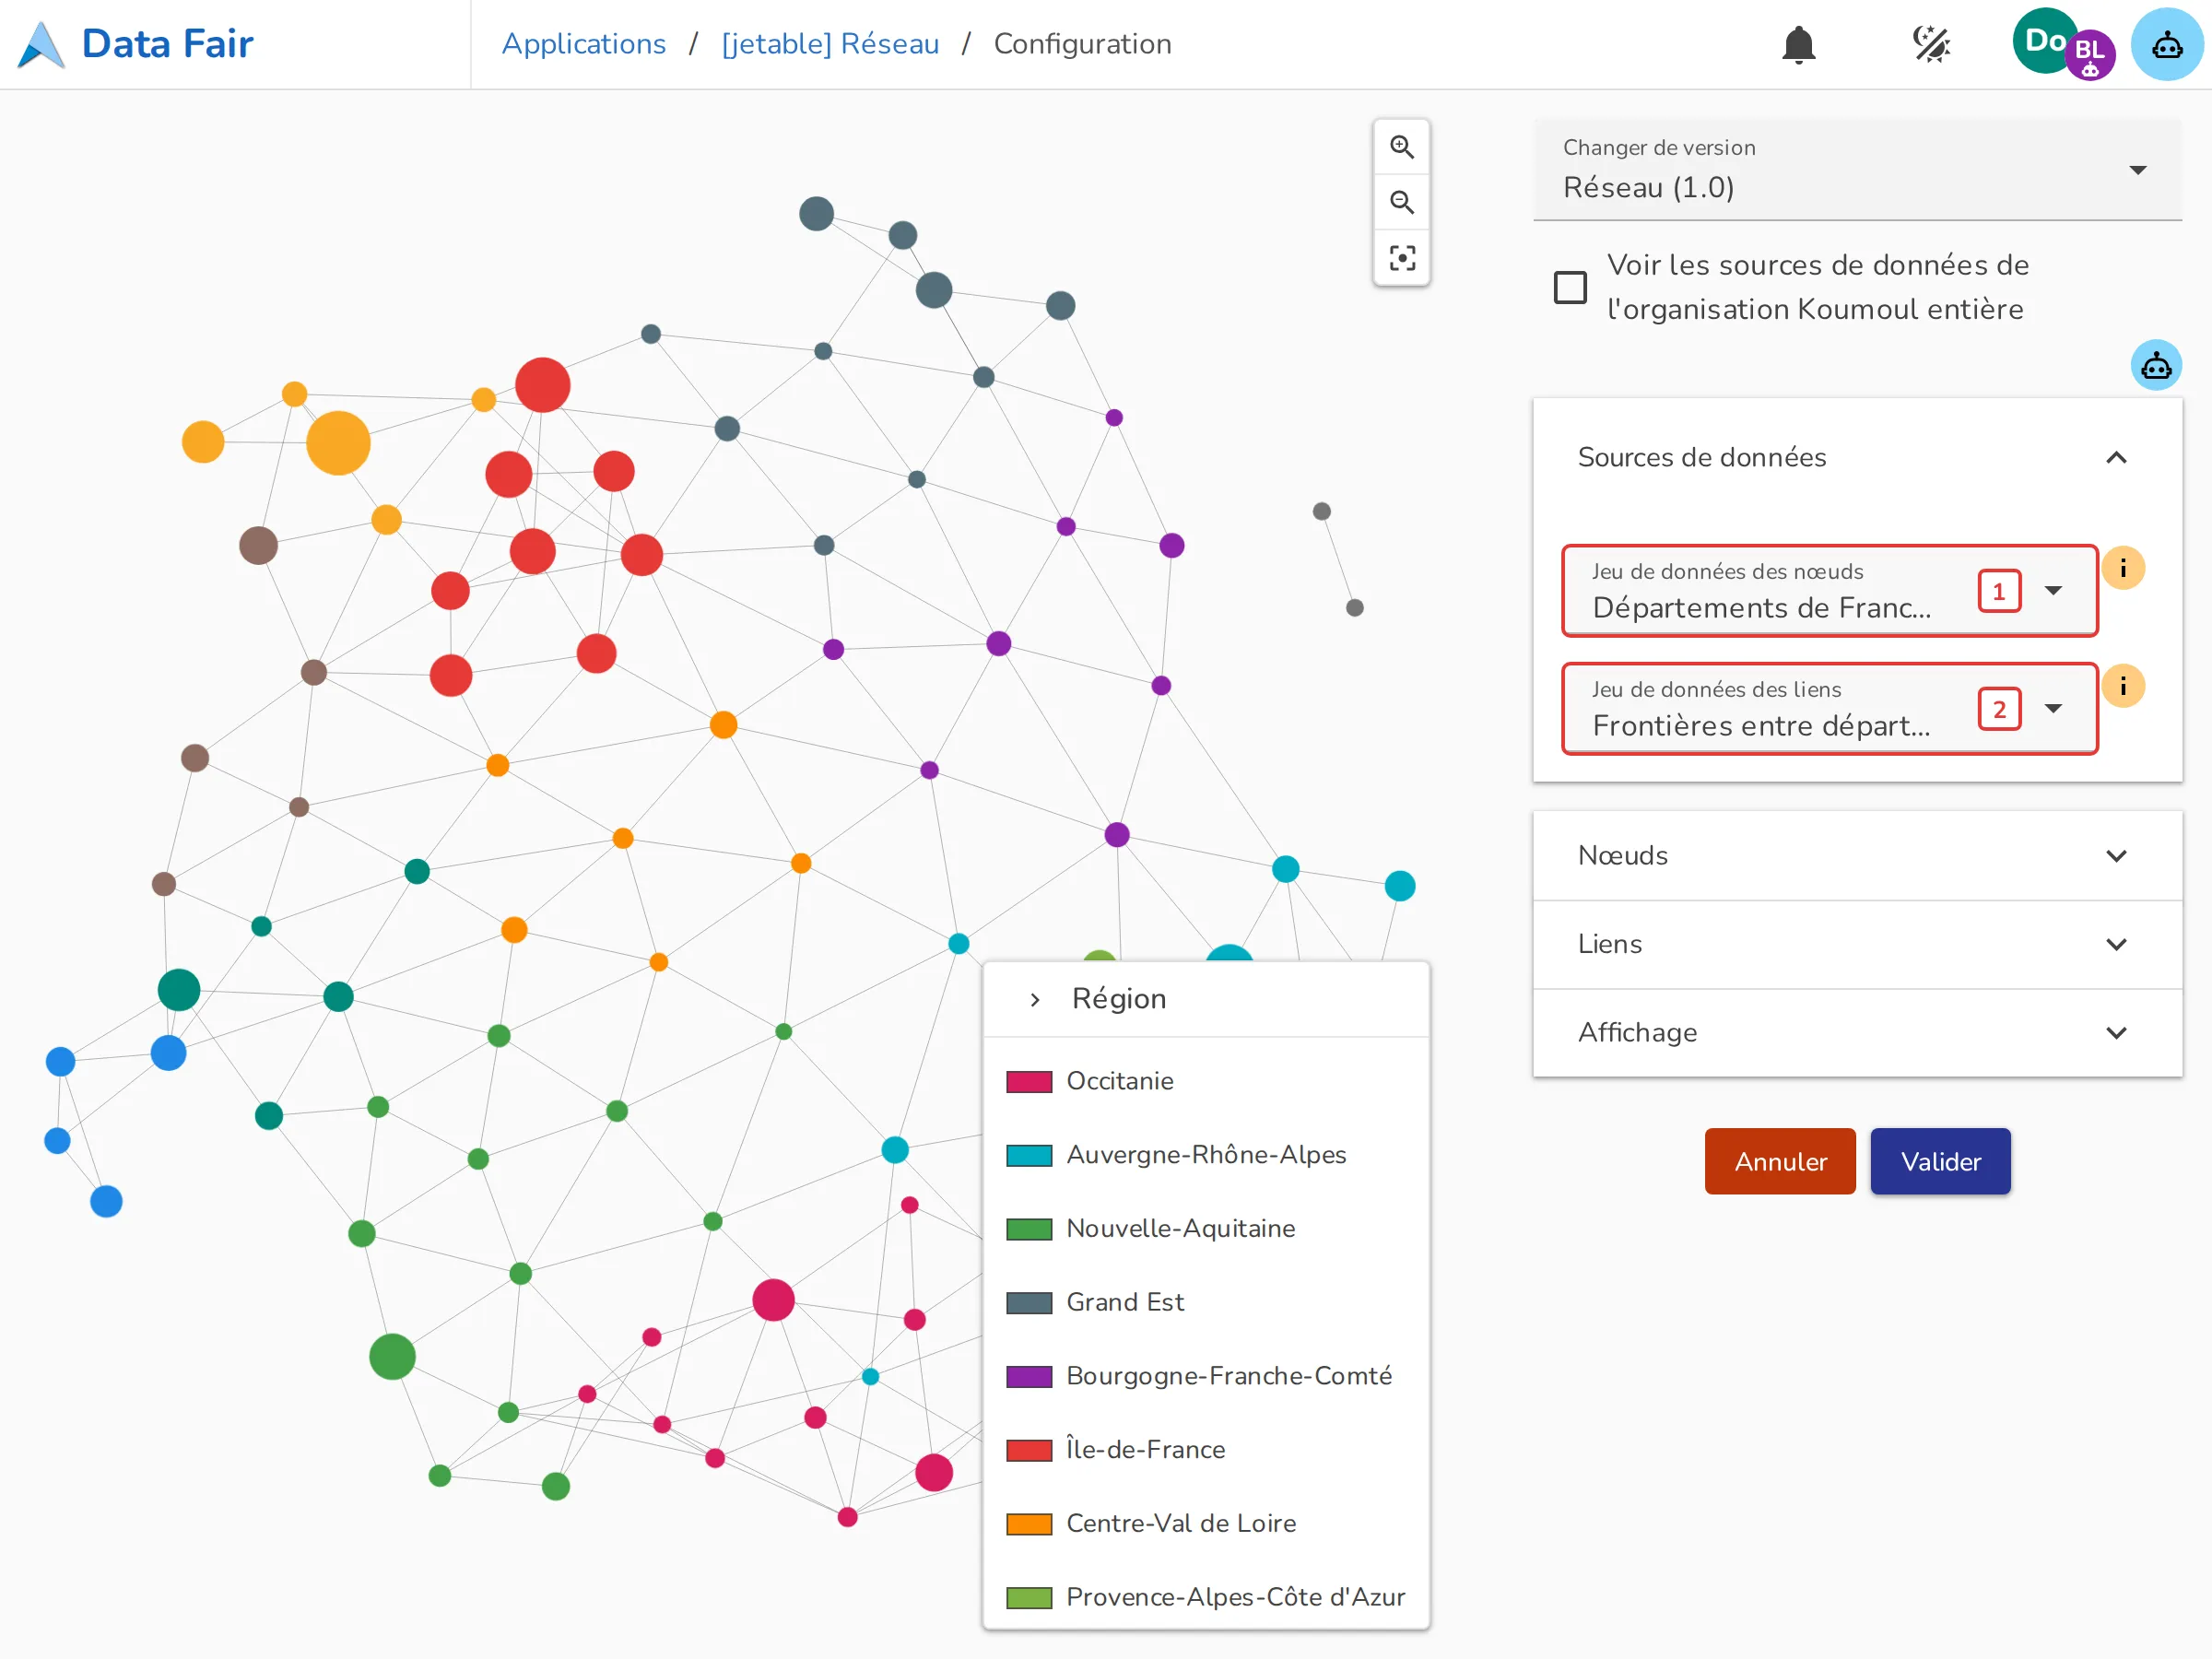Expand the Nœuds section
2212x1659 pixels.
point(1857,855)
